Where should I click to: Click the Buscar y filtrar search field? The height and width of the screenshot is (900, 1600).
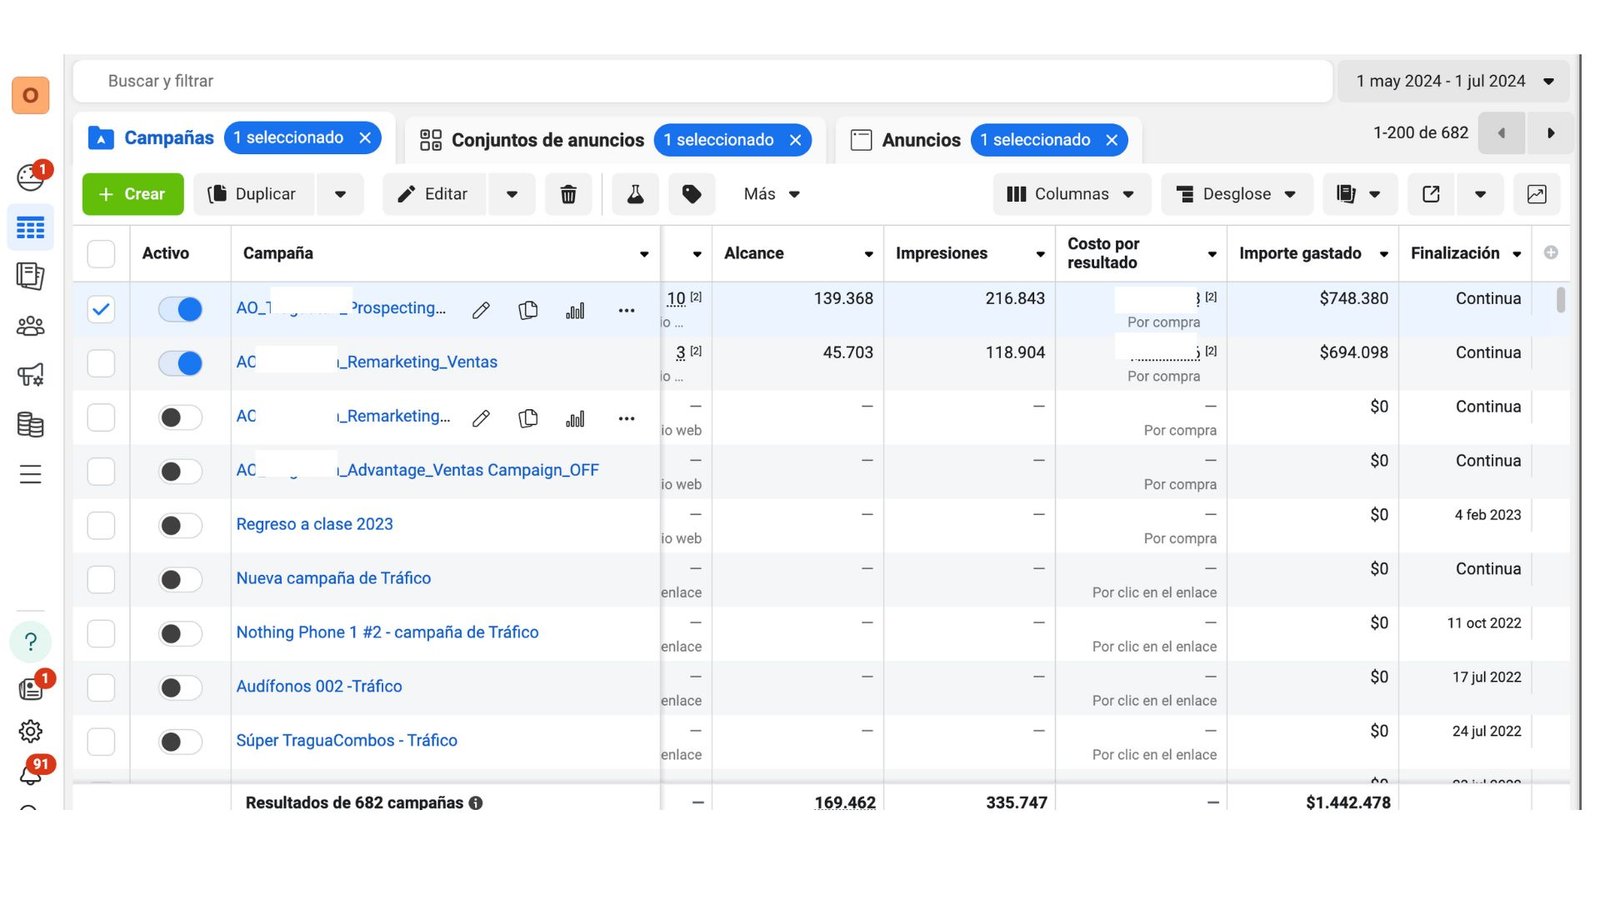click(x=702, y=81)
